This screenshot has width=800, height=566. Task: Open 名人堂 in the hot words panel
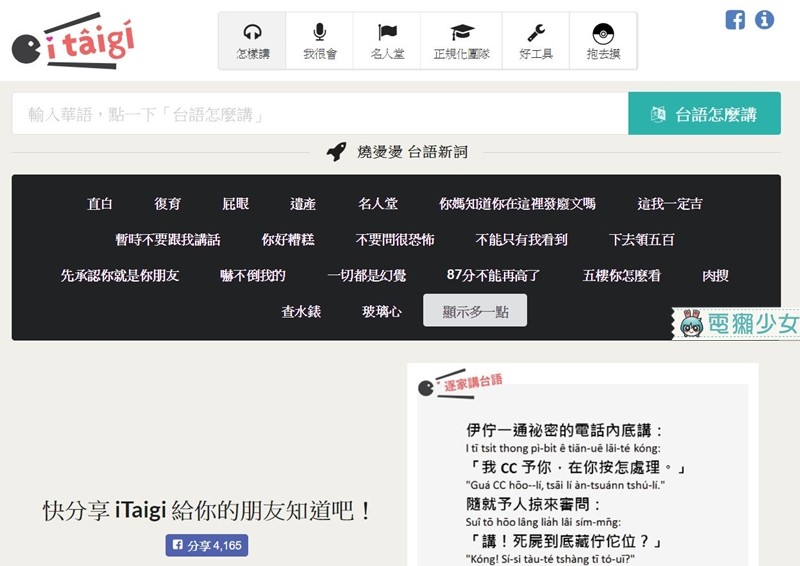point(378,204)
